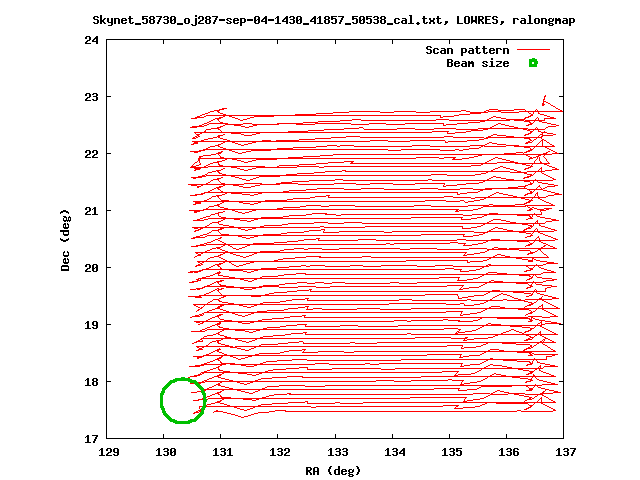Click the 'RA (deg)' axis label

click(x=333, y=471)
